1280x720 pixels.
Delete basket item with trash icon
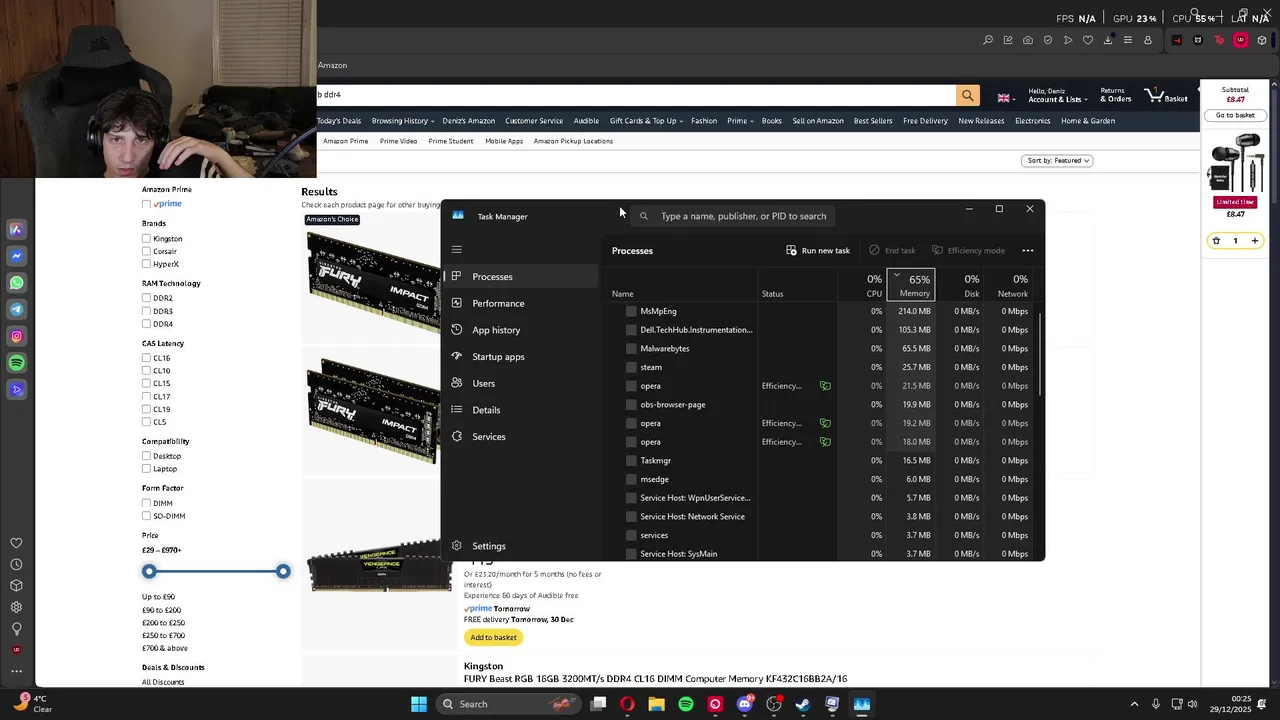coord(1216,241)
